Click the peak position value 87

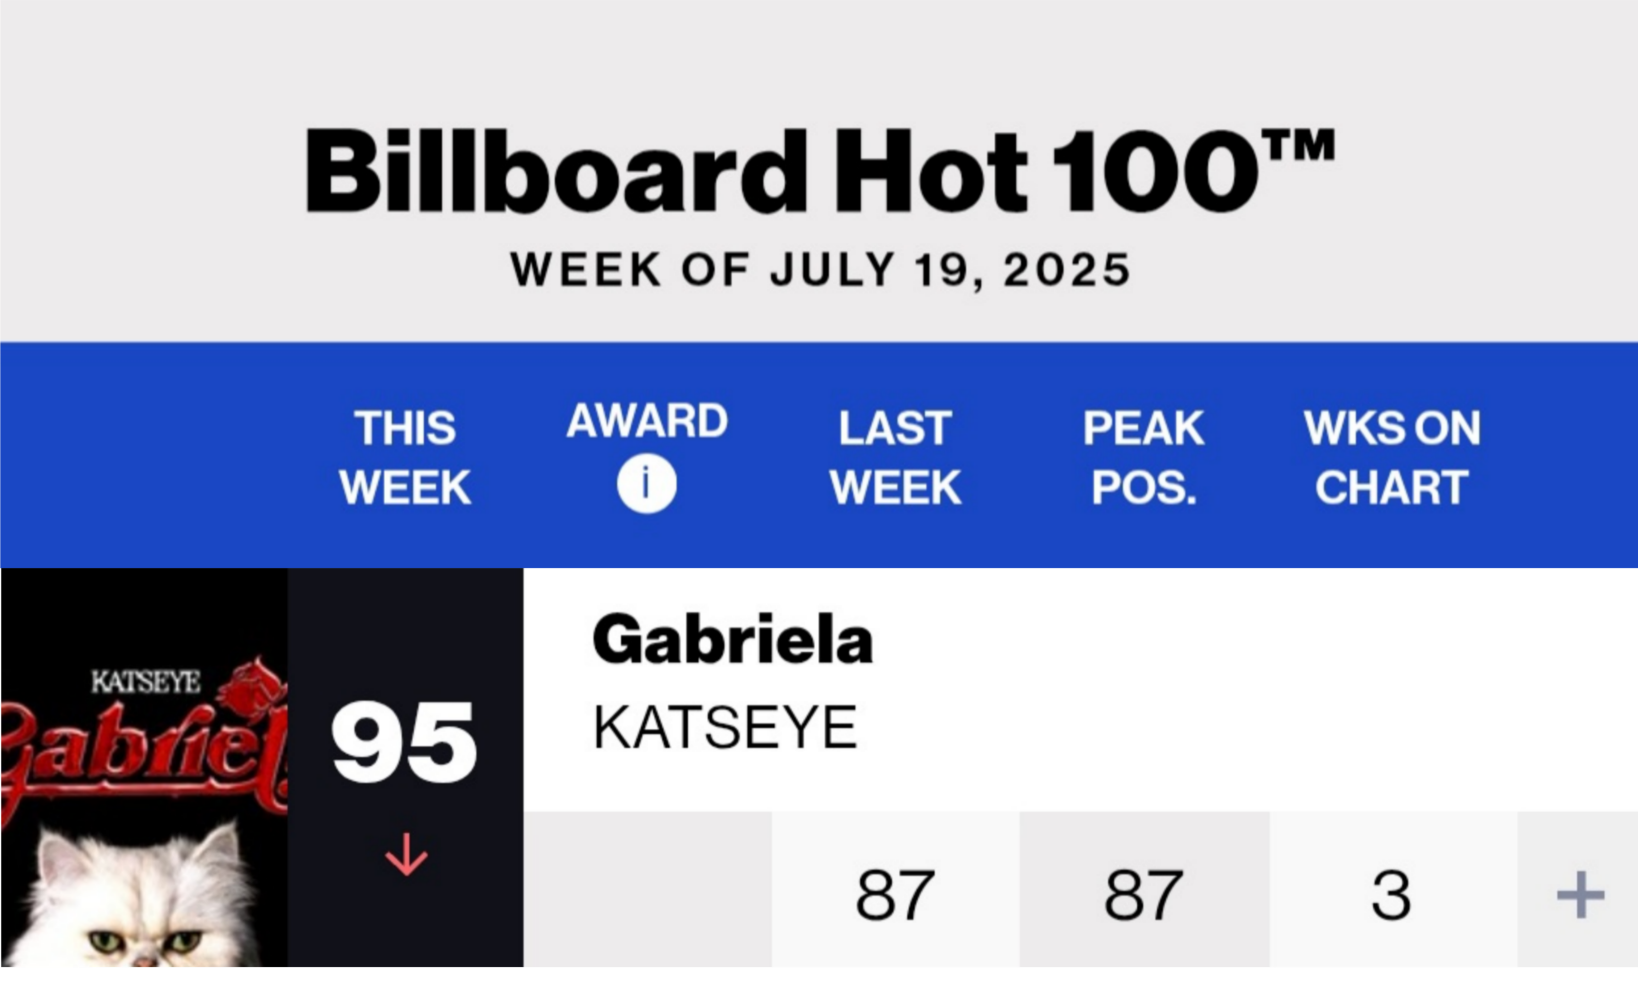[x=1144, y=895]
